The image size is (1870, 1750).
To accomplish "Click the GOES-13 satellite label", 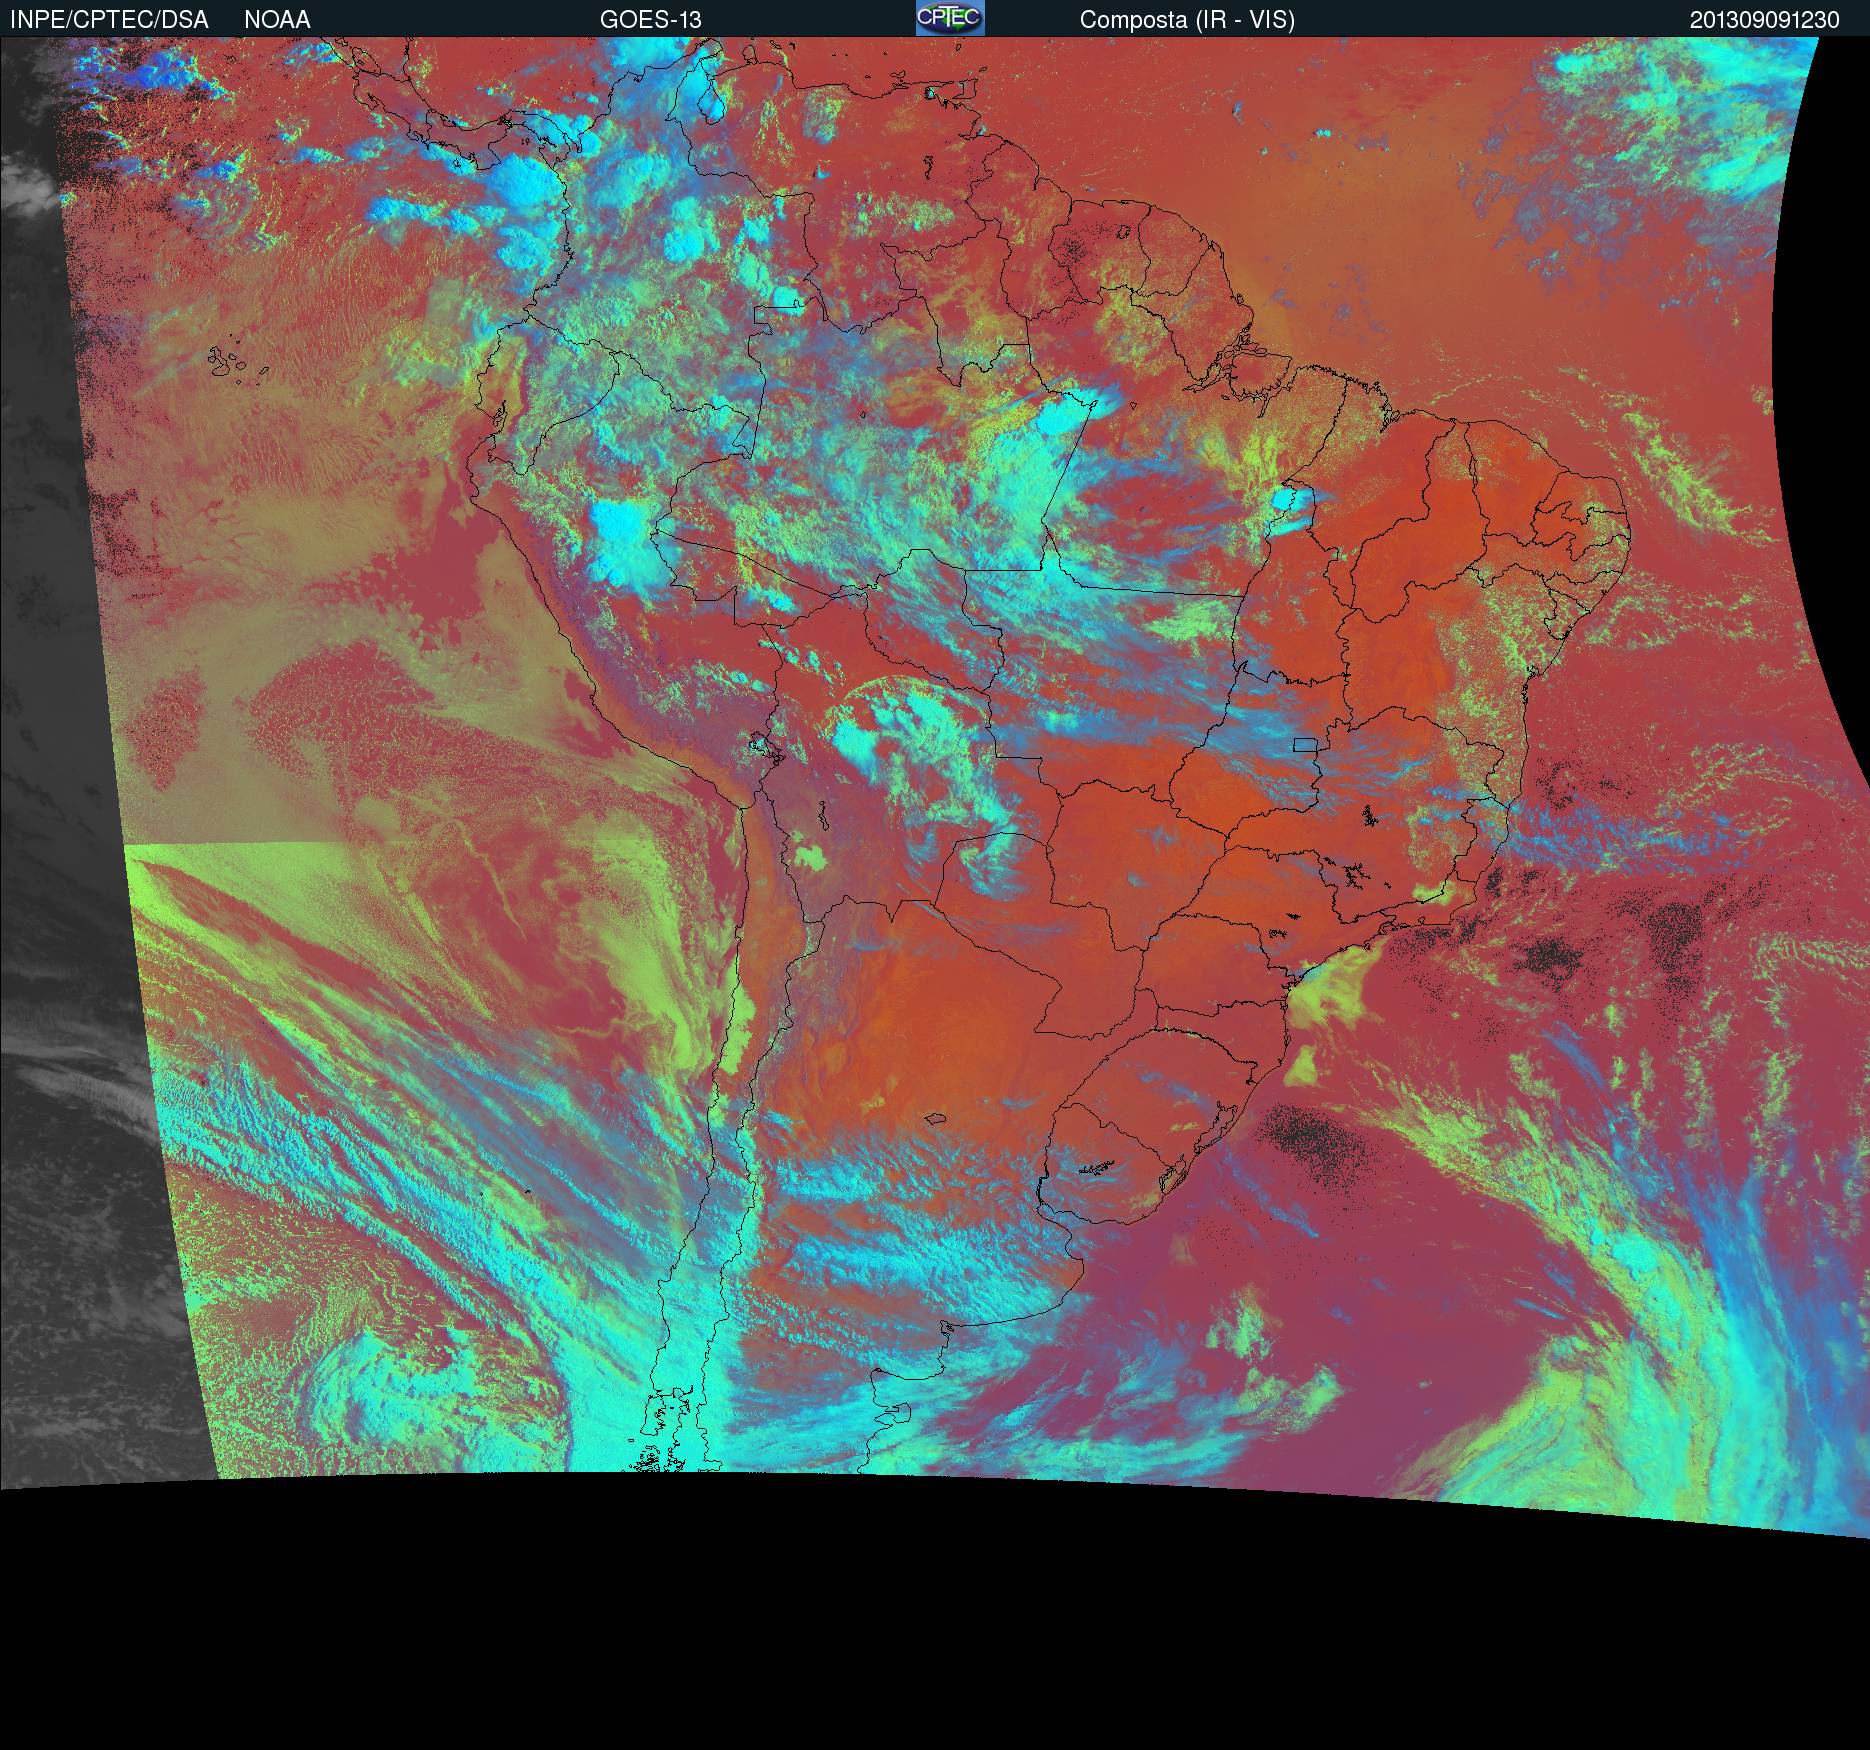I will [650, 20].
